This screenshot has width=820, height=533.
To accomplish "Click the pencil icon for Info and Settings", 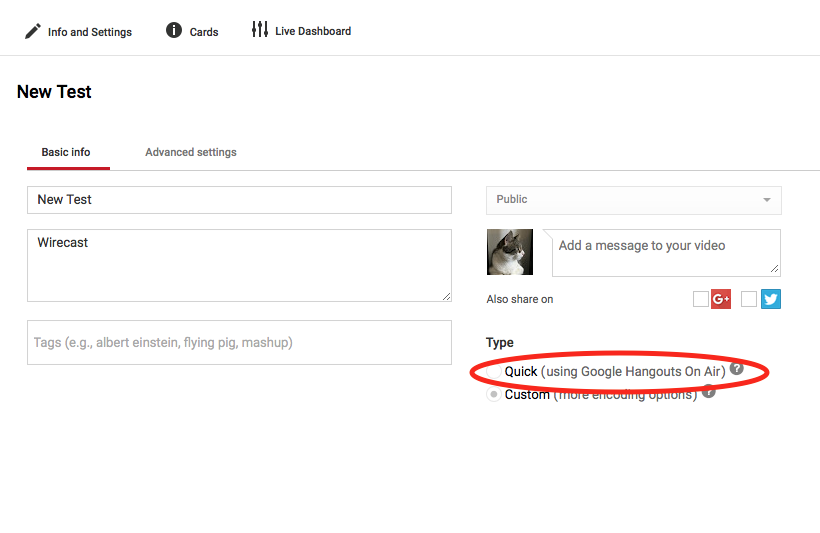I will (33, 31).
